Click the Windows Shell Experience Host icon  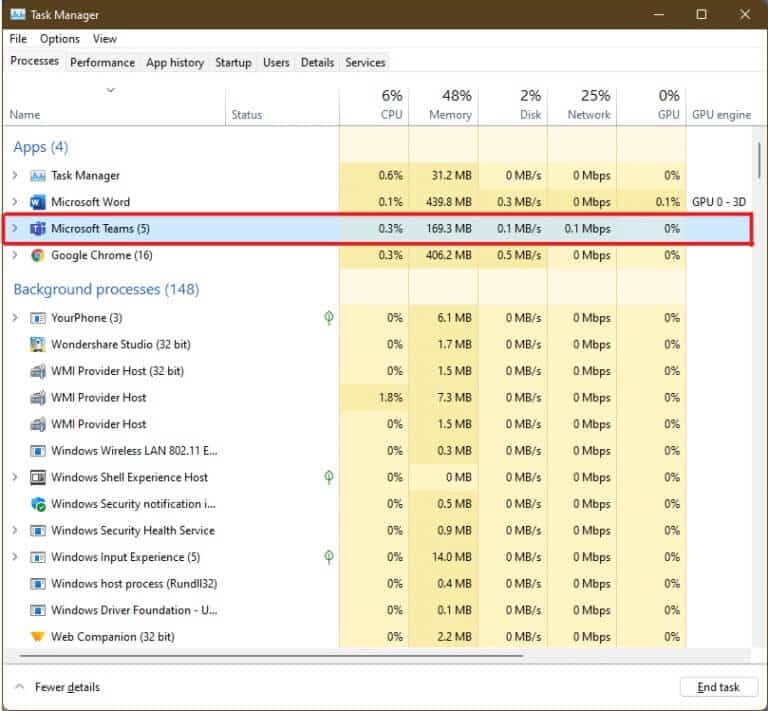click(x=38, y=477)
